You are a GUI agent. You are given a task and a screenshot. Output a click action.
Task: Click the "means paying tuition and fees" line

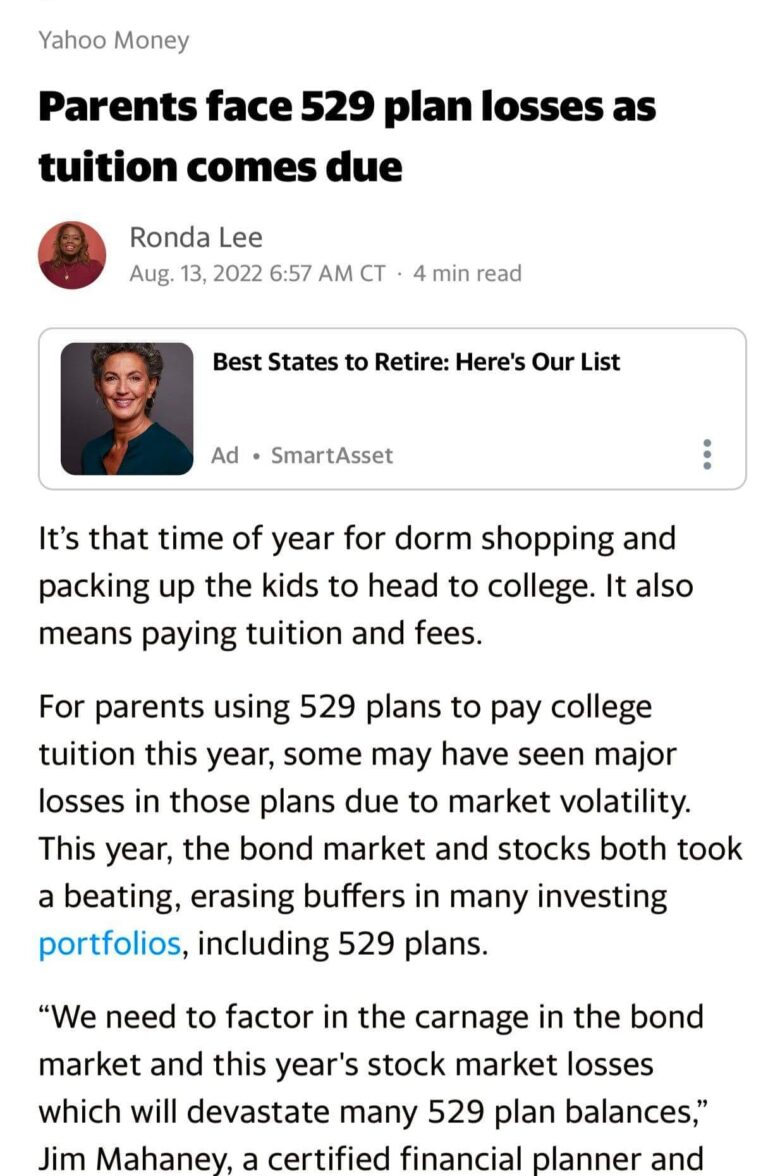point(260,633)
